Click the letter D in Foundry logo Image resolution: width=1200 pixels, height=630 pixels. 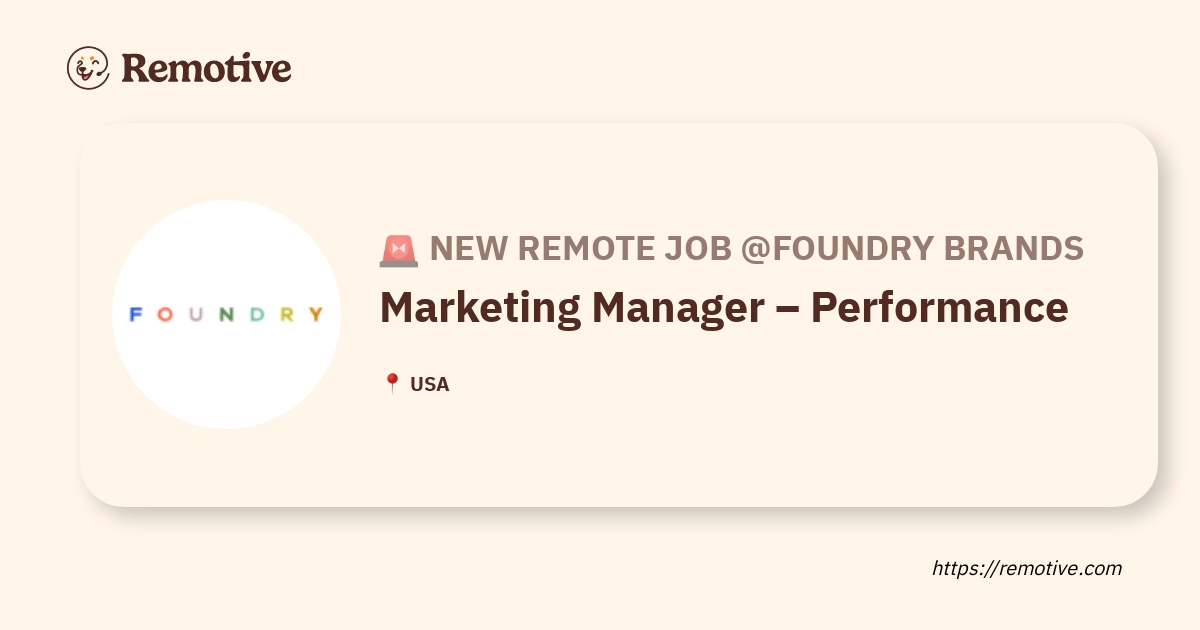pos(257,315)
